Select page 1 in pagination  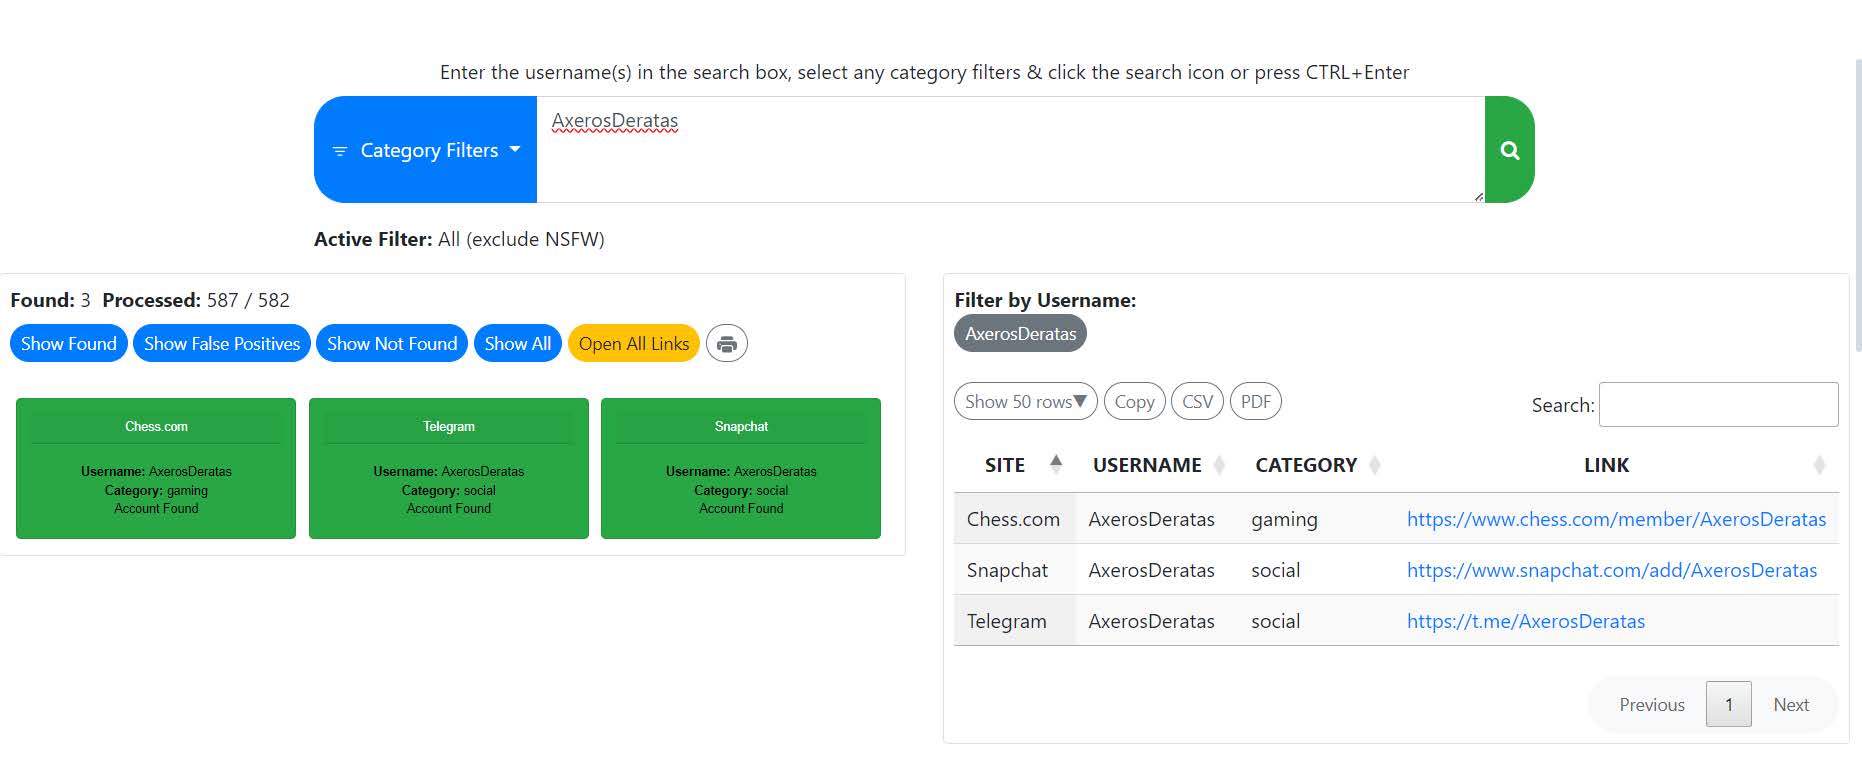coord(1729,705)
